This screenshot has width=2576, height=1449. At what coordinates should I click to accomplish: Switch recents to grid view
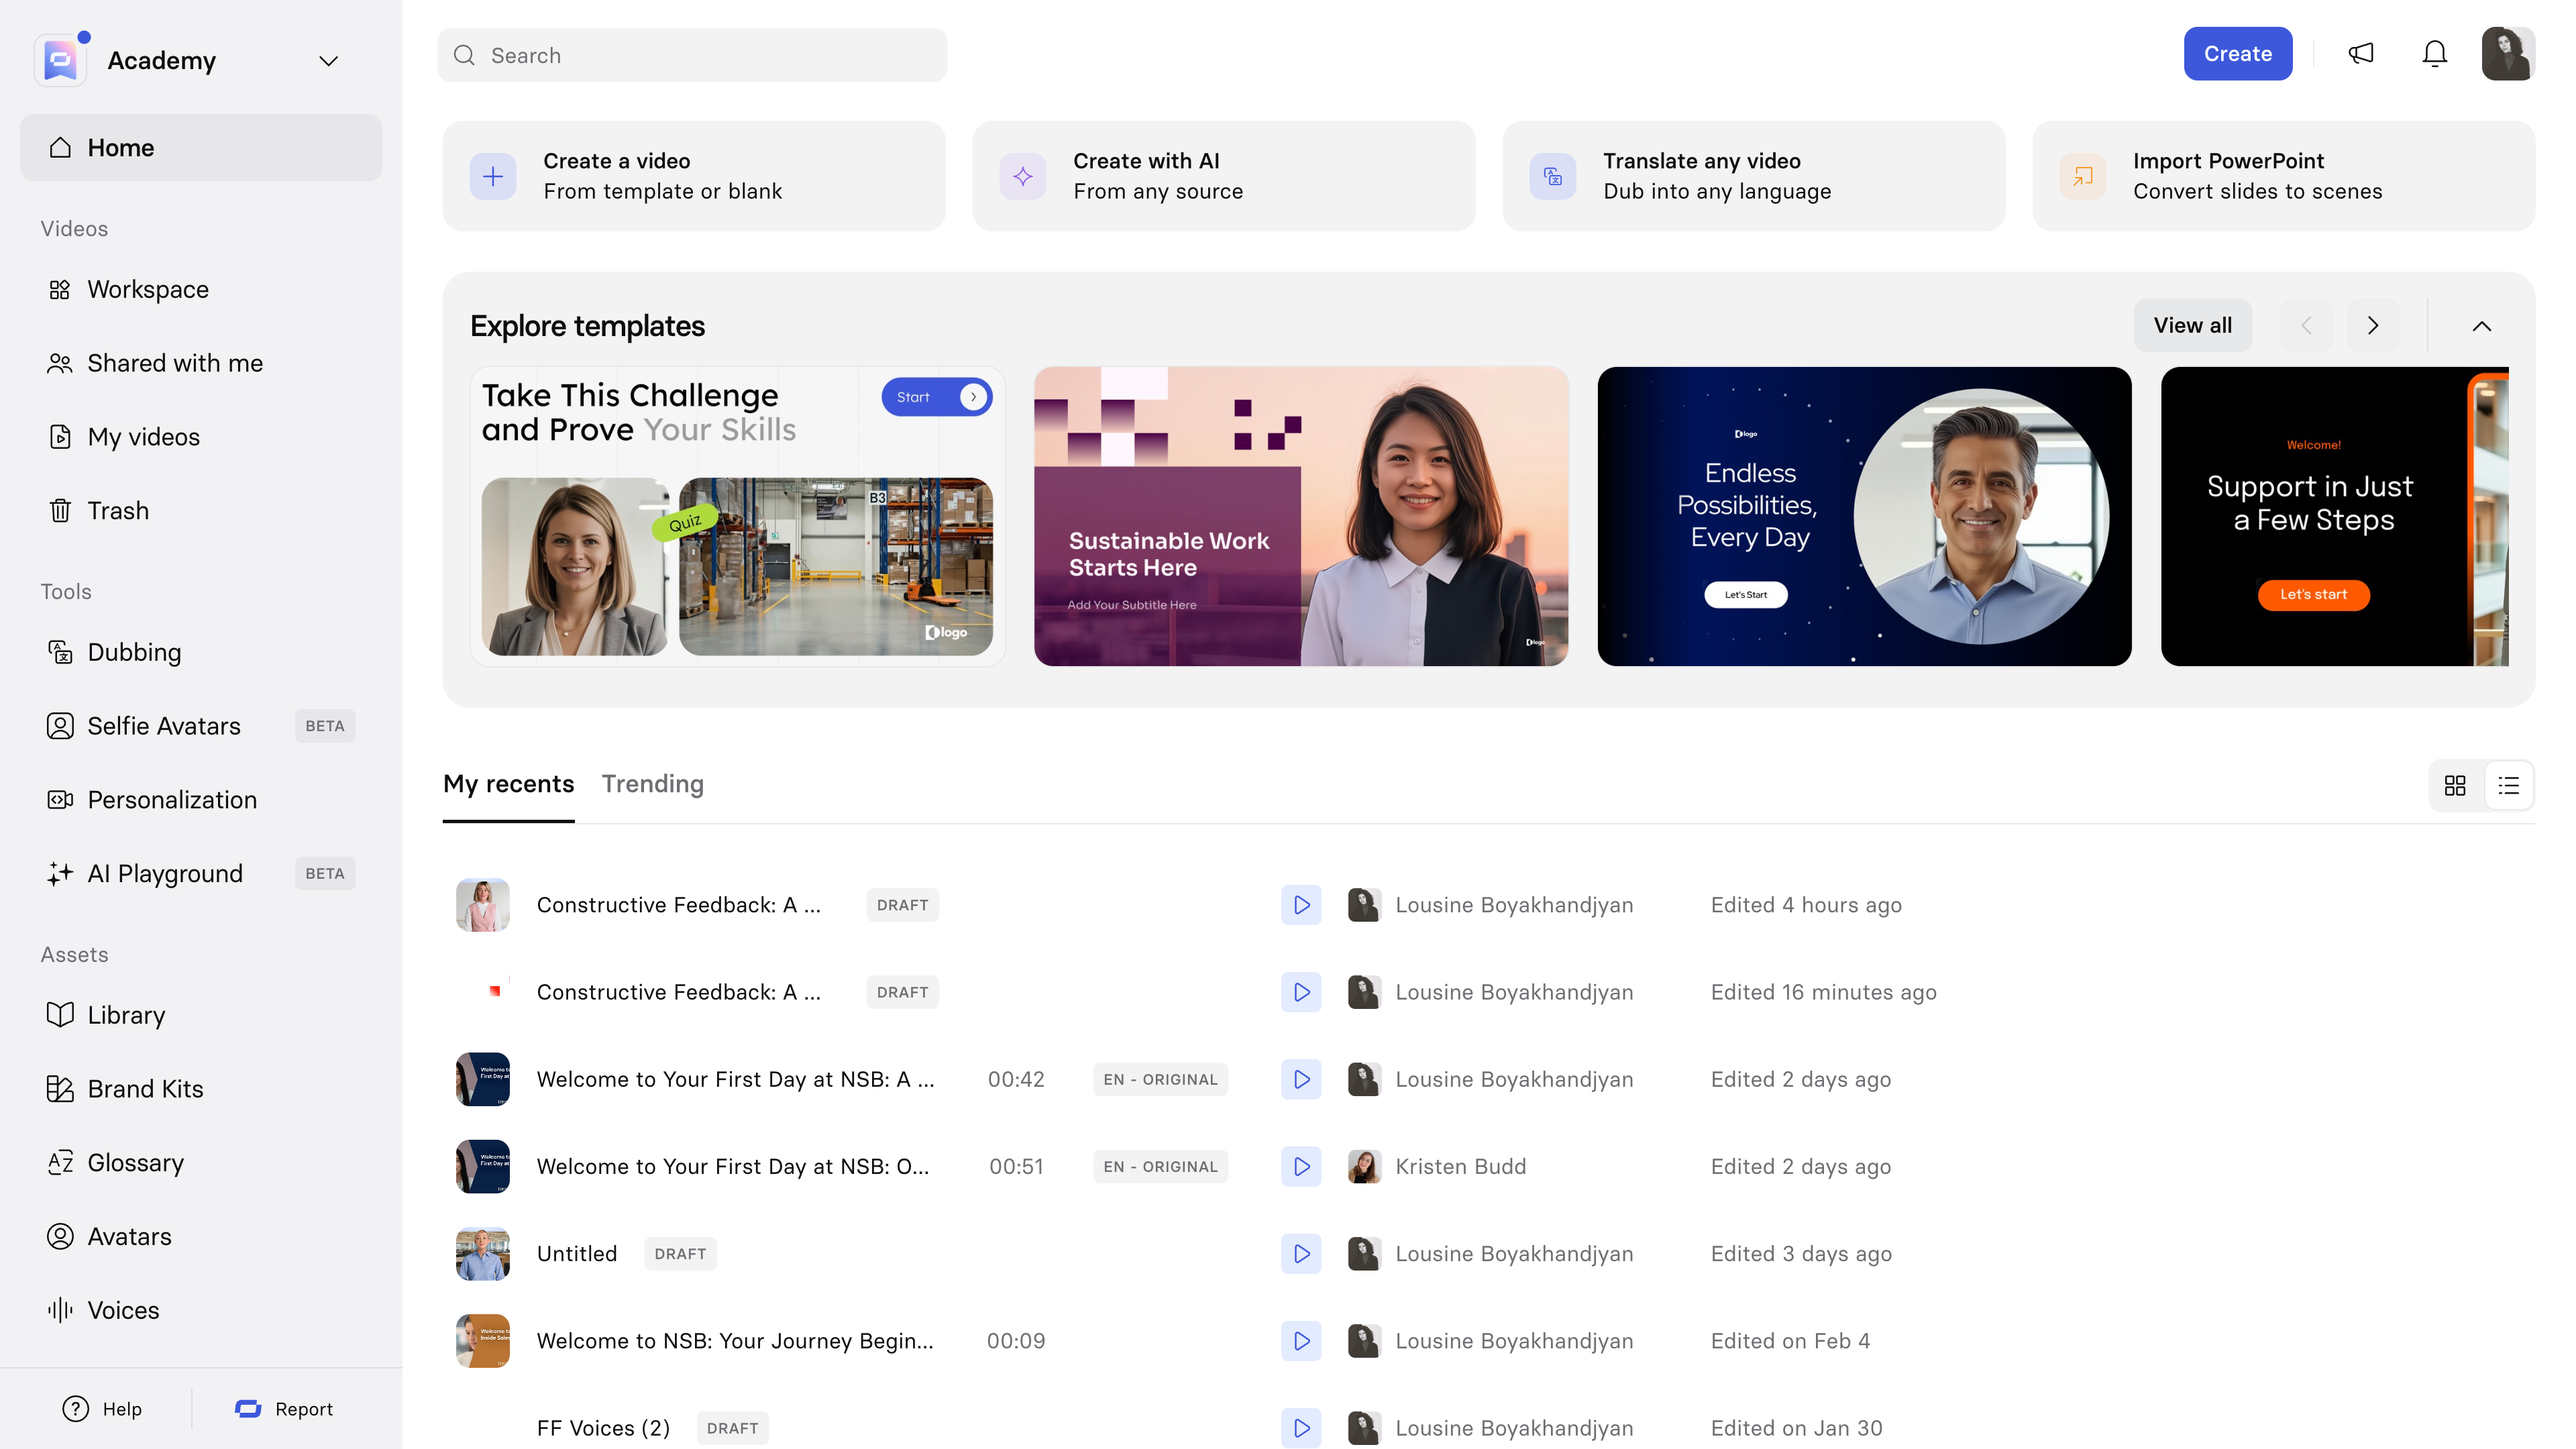(2455, 786)
